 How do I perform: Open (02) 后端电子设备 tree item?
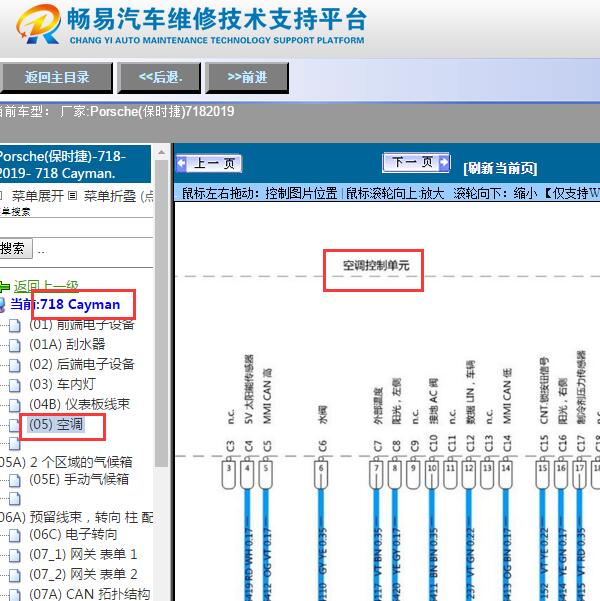click(x=82, y=364)
